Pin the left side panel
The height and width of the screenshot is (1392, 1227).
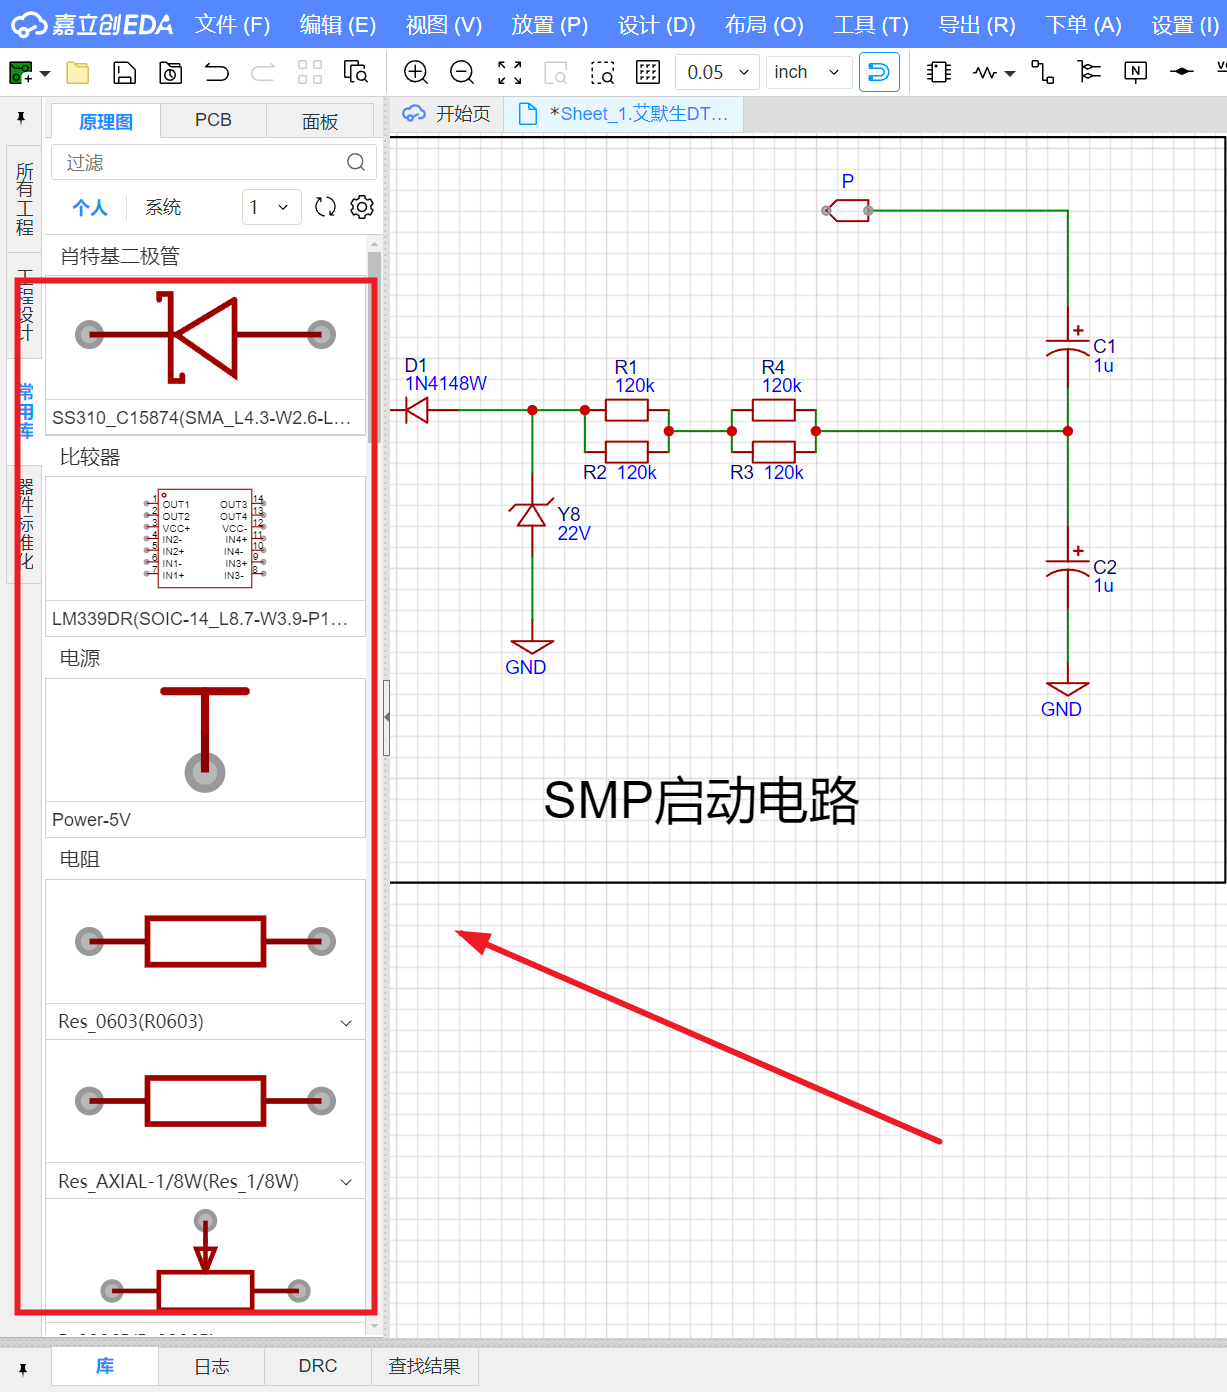[21, 119]
